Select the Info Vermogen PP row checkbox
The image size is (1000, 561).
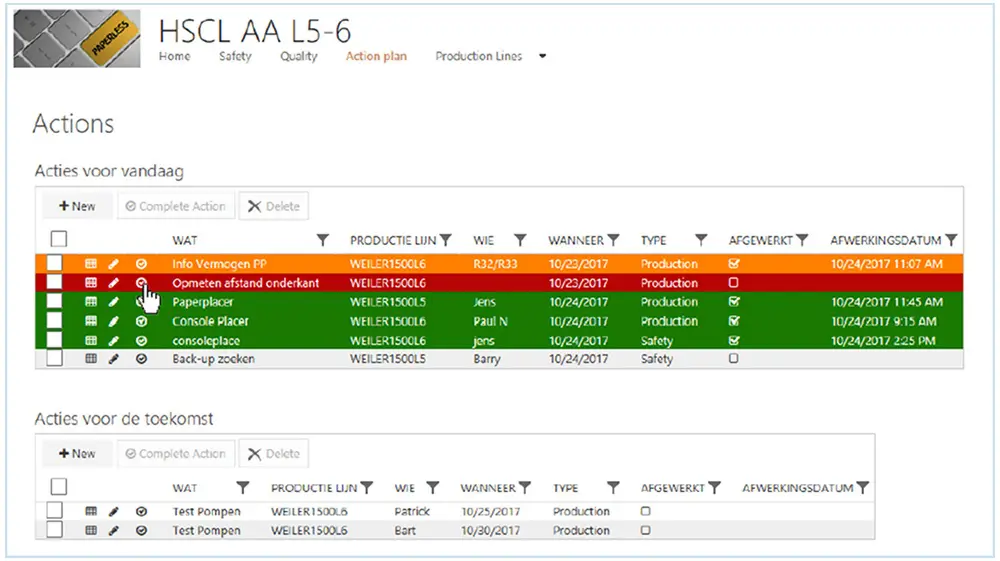tap(55, 263)
